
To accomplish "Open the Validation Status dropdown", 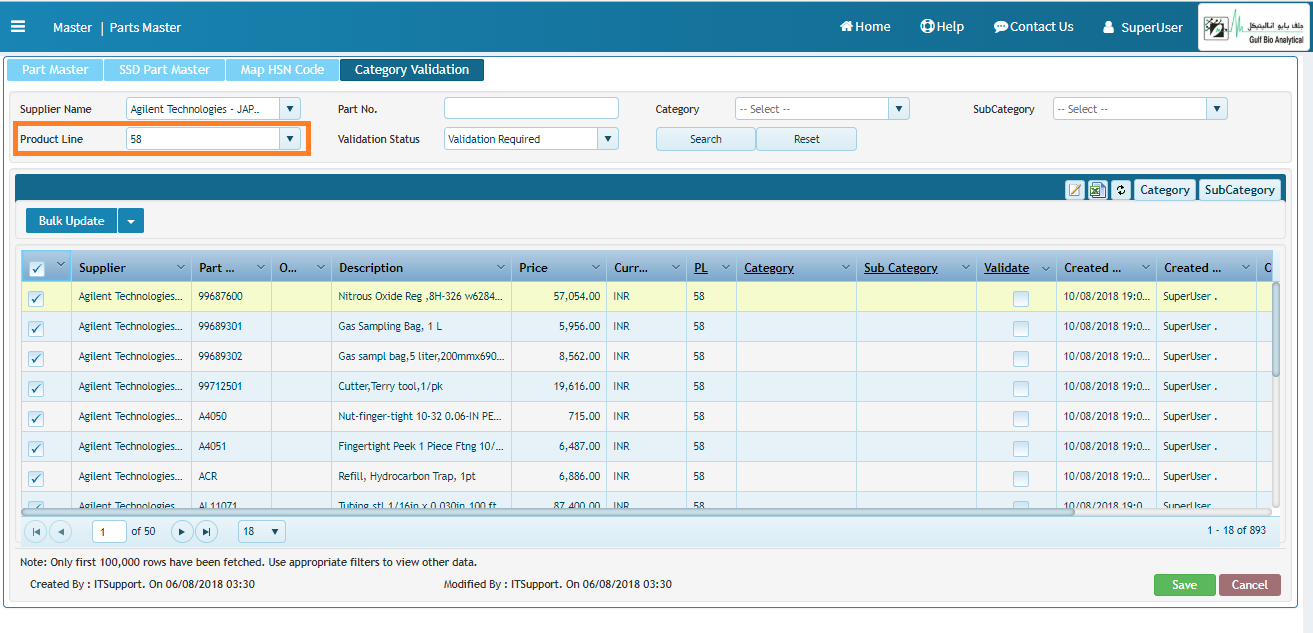I will point(608,139).
